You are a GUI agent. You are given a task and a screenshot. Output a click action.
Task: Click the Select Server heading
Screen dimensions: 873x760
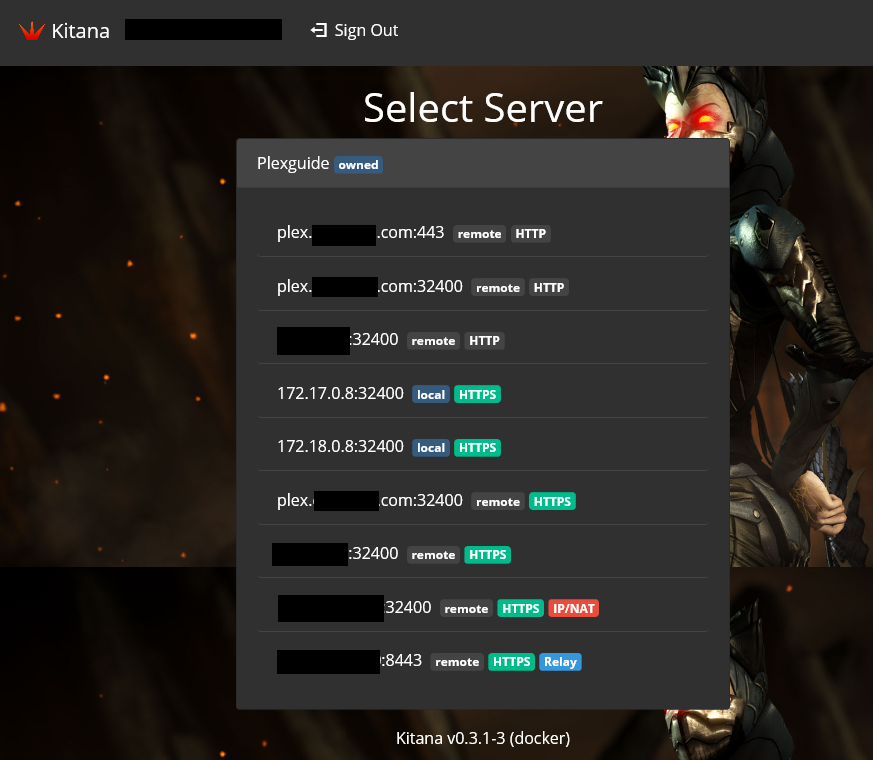click(x=483, y=108)
